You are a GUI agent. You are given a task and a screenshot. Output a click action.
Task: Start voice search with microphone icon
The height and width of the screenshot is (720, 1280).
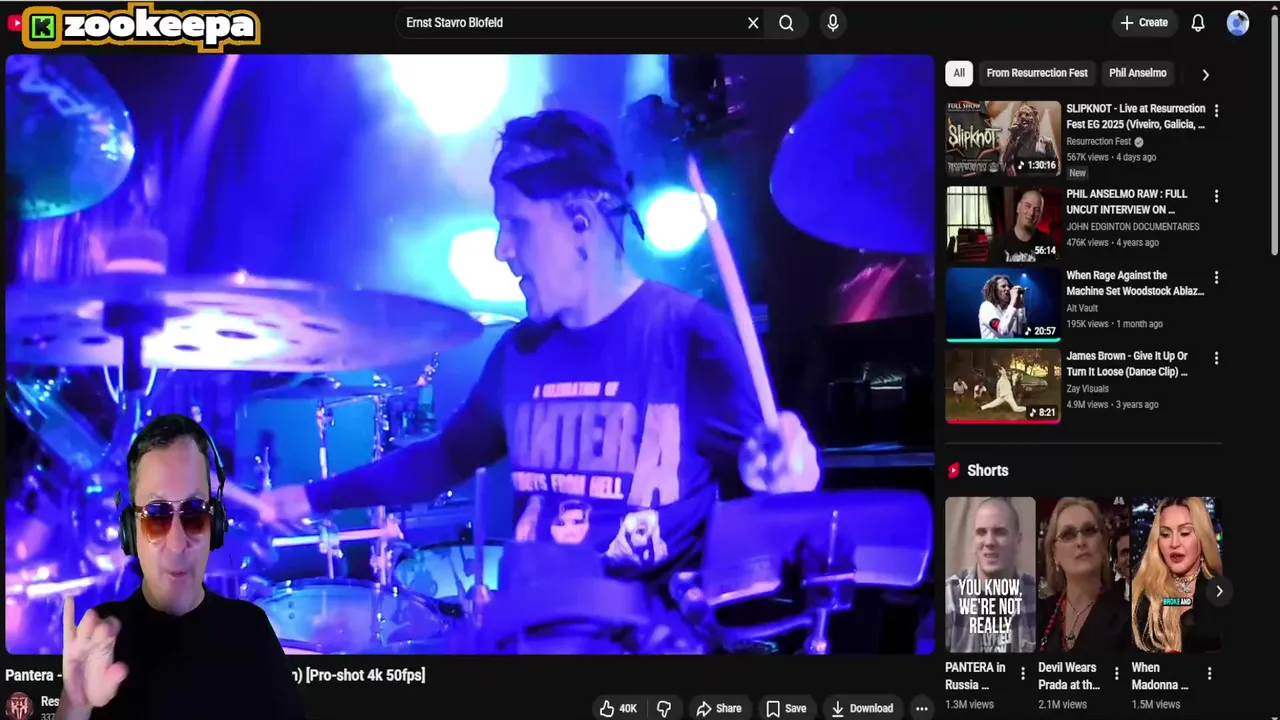(x=833, y=23)
